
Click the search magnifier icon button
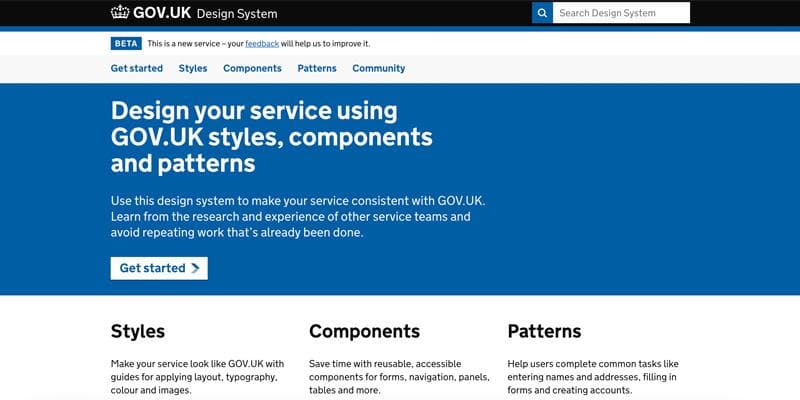(542, 13)
